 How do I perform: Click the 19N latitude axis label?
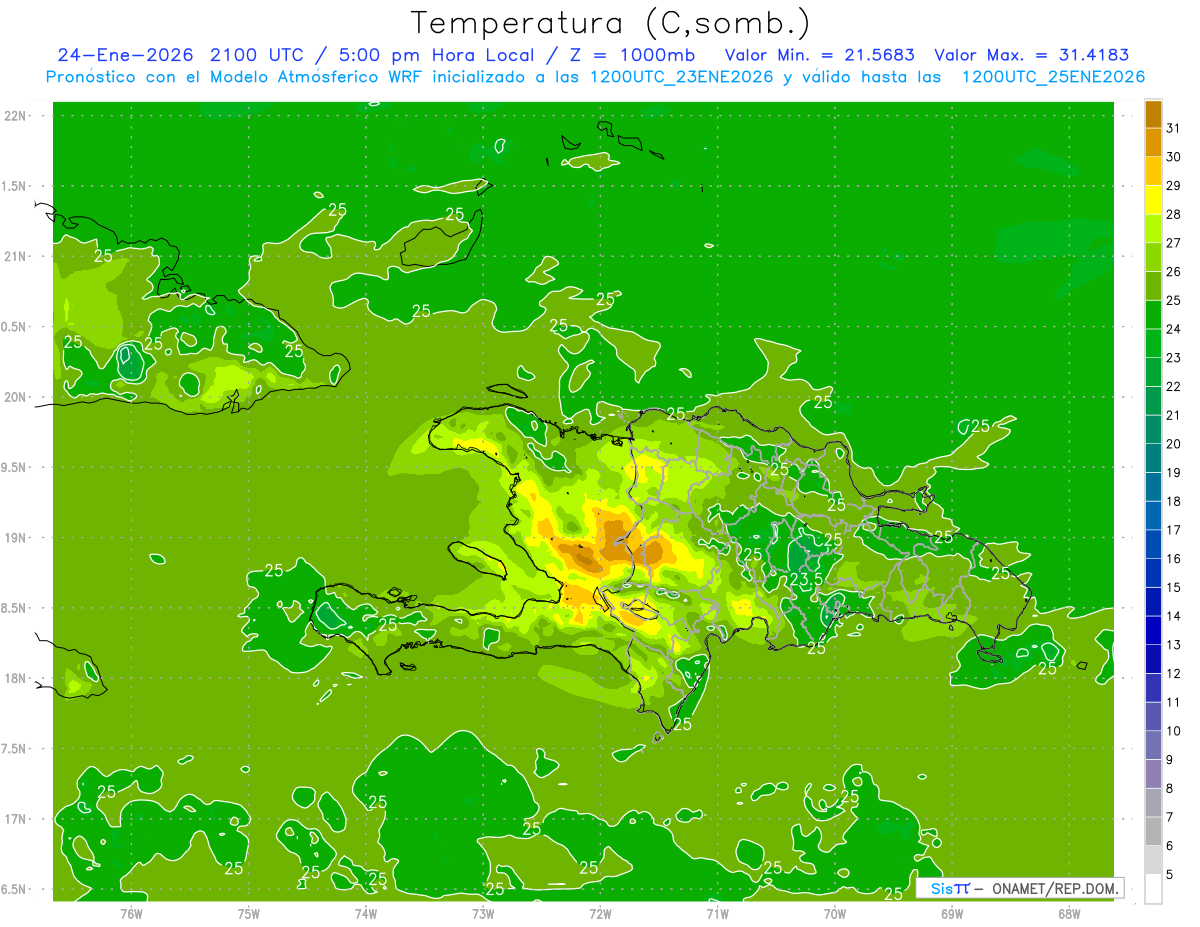click(16, 538)
